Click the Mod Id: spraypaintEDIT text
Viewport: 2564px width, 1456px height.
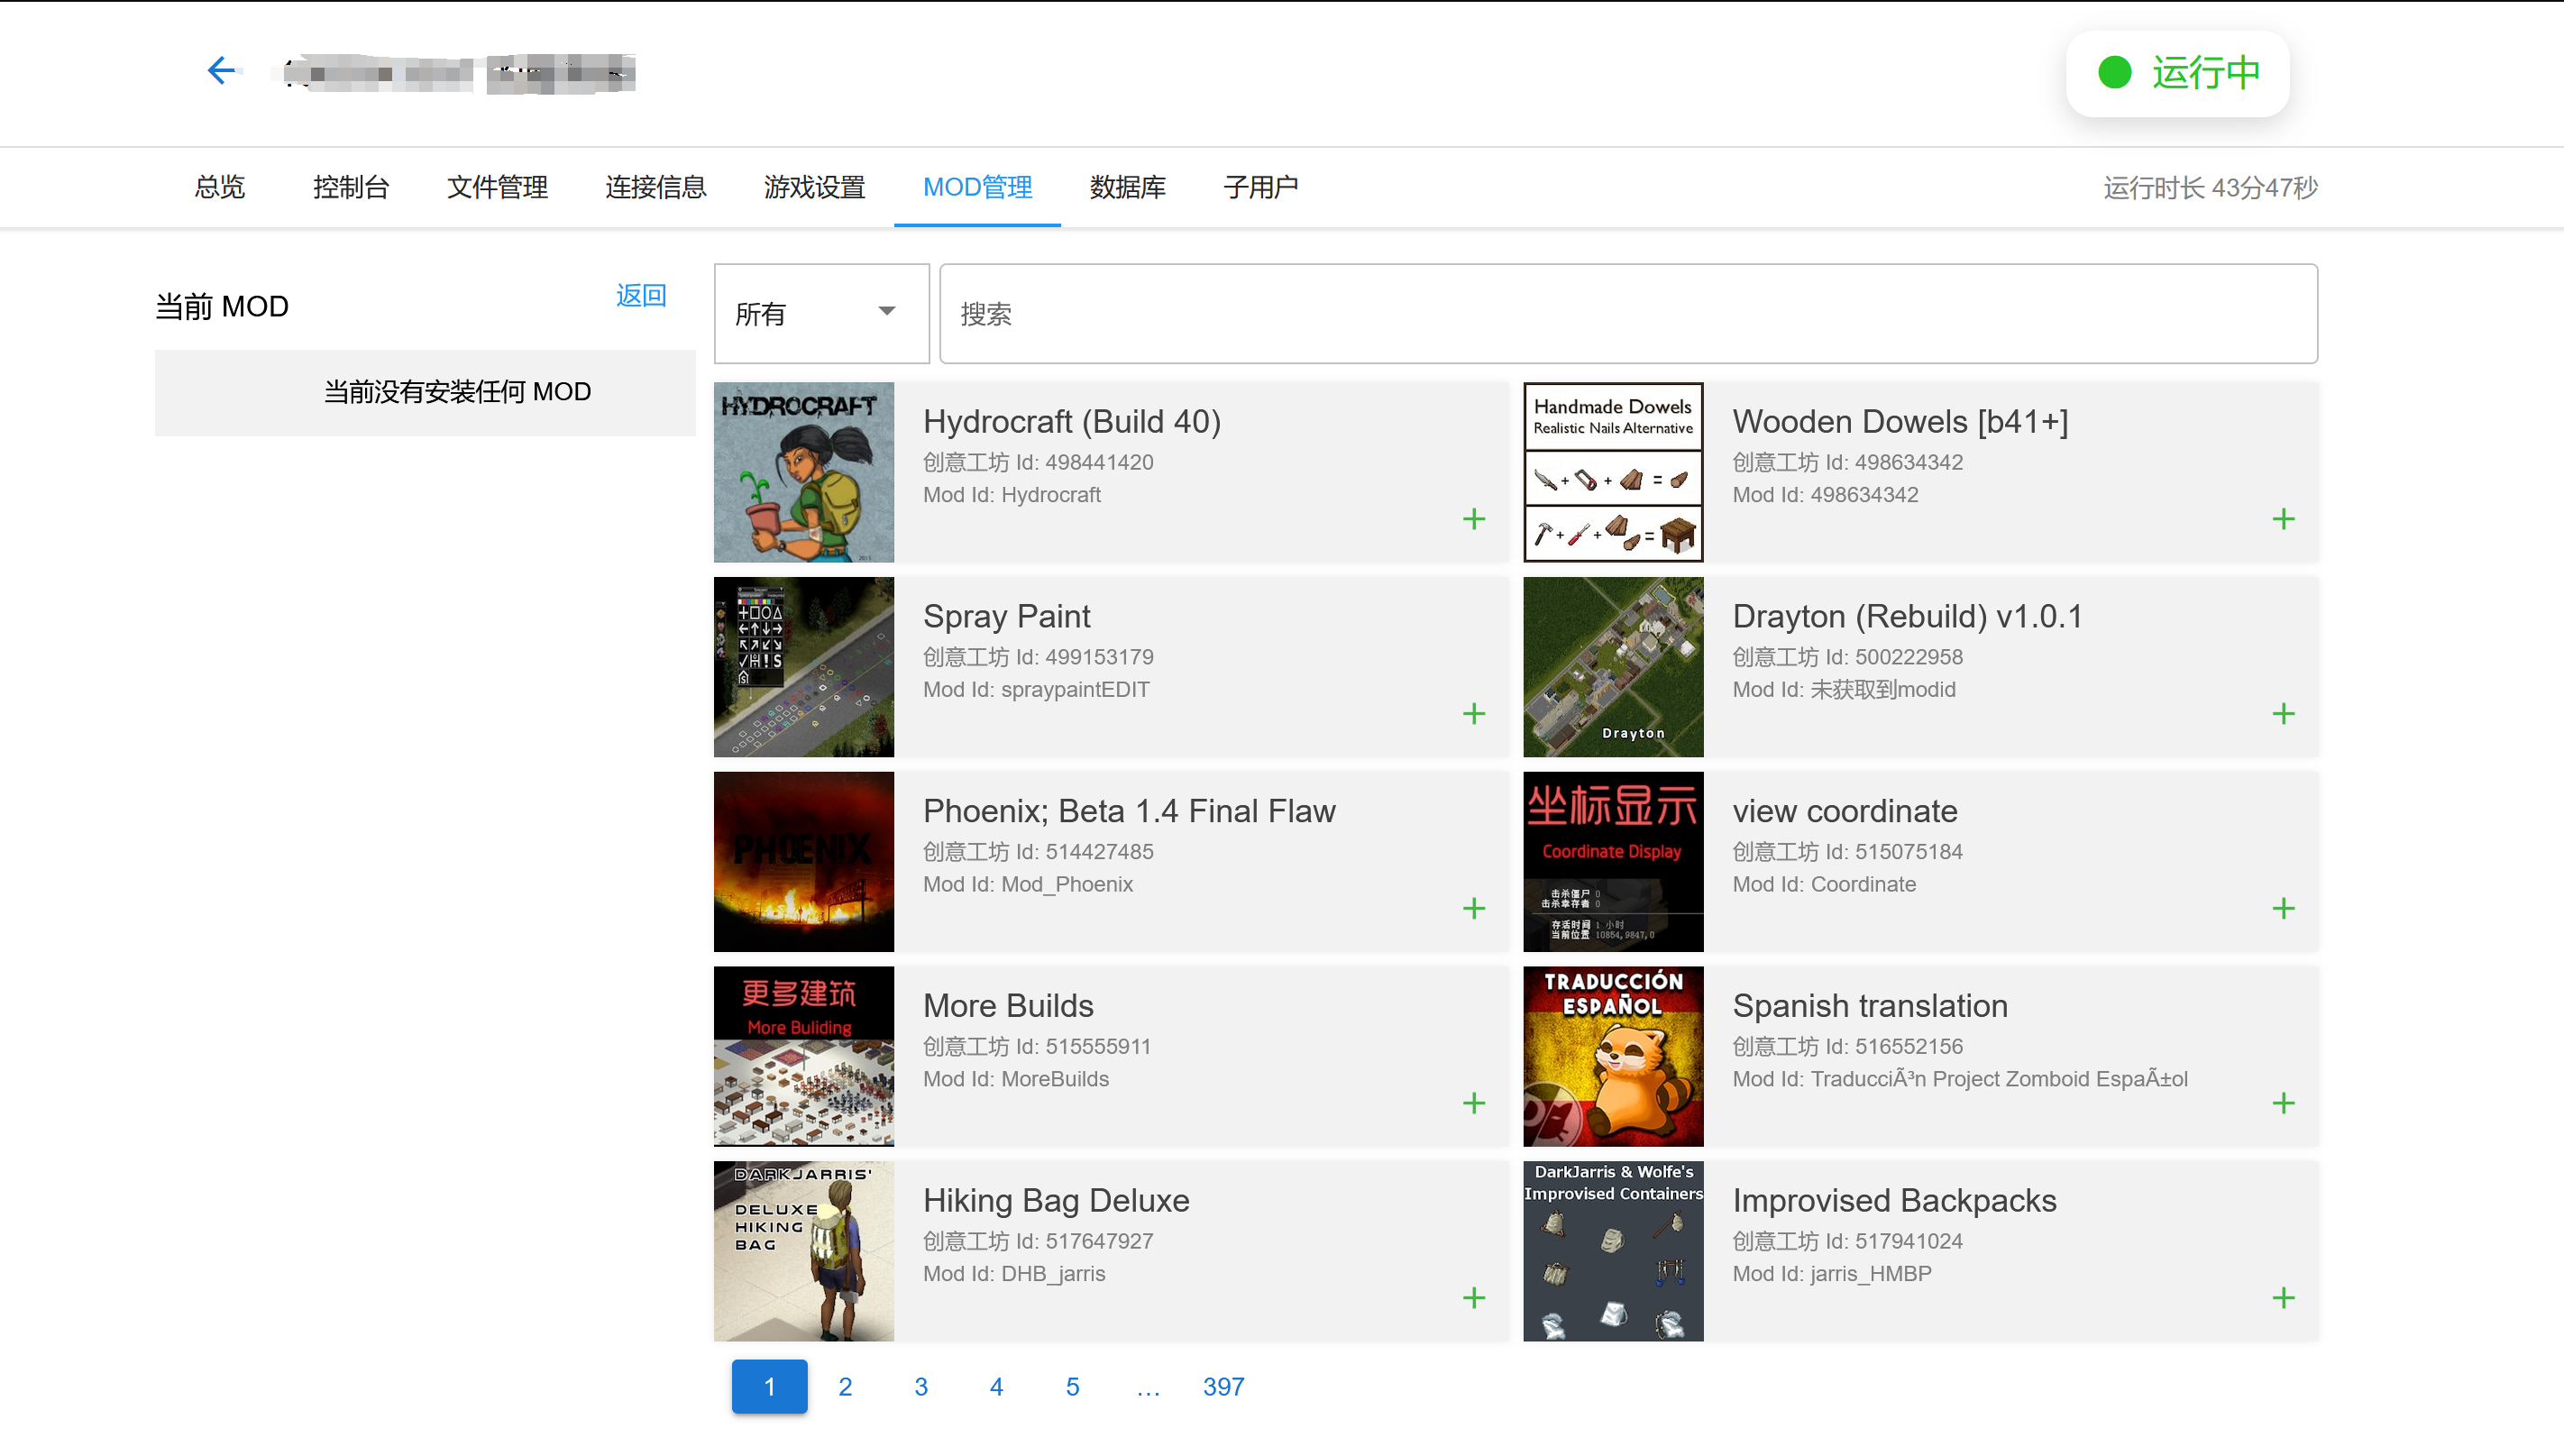point(1036,689)
